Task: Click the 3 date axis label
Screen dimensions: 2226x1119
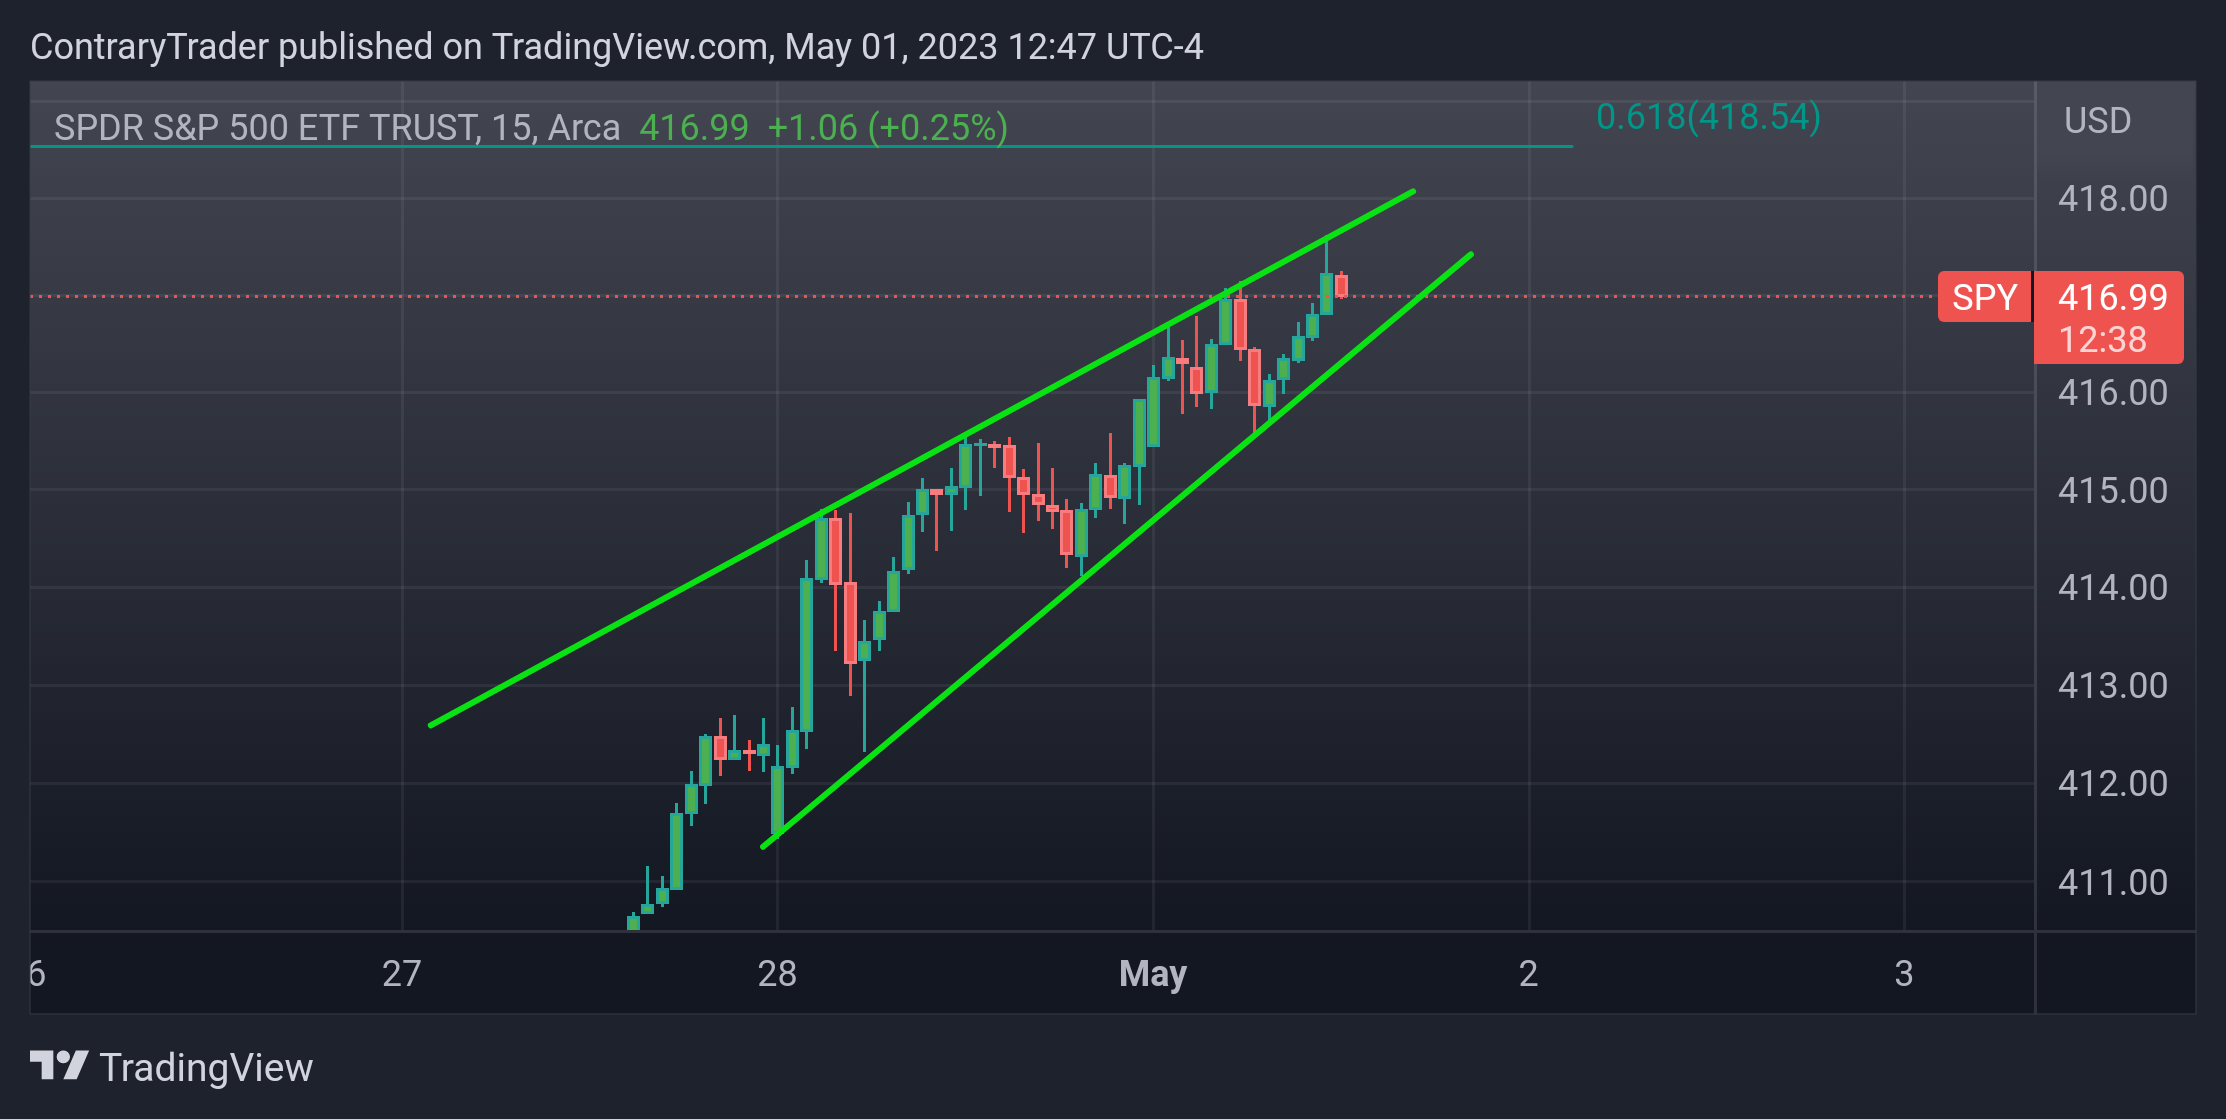Action: pyautogui.click(x=1904, y=973)
